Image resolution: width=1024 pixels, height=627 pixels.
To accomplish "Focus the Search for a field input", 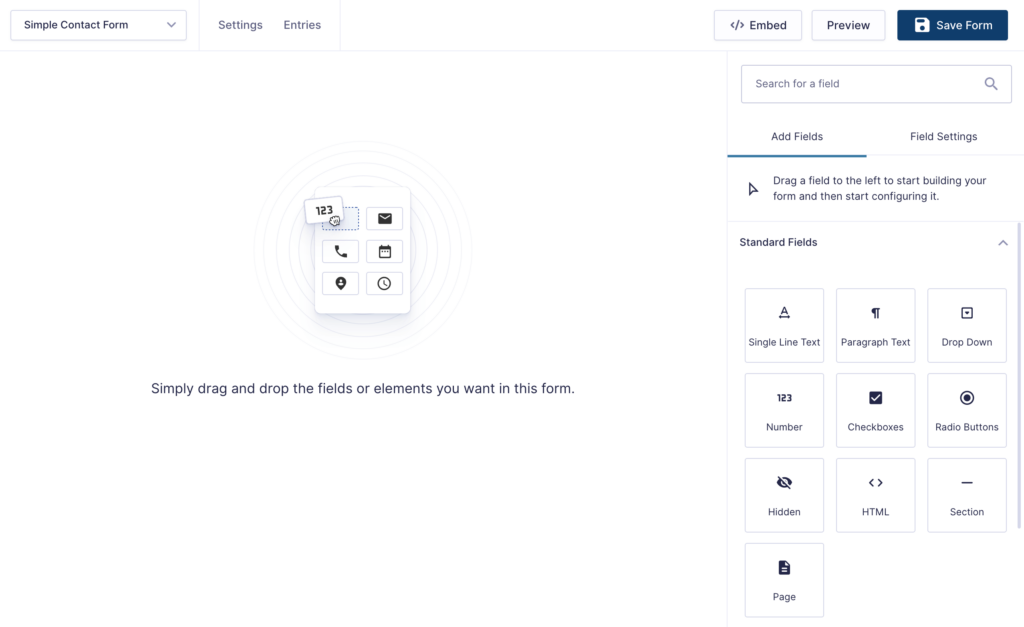I will tap(860, 84).
